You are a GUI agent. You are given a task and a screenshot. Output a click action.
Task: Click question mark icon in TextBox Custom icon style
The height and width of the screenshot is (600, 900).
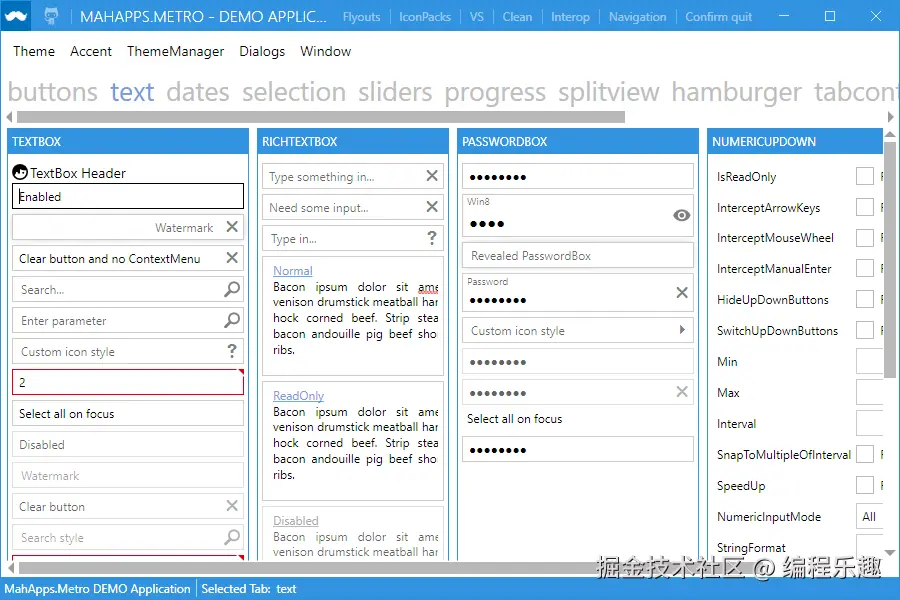(x=232, y=351)
